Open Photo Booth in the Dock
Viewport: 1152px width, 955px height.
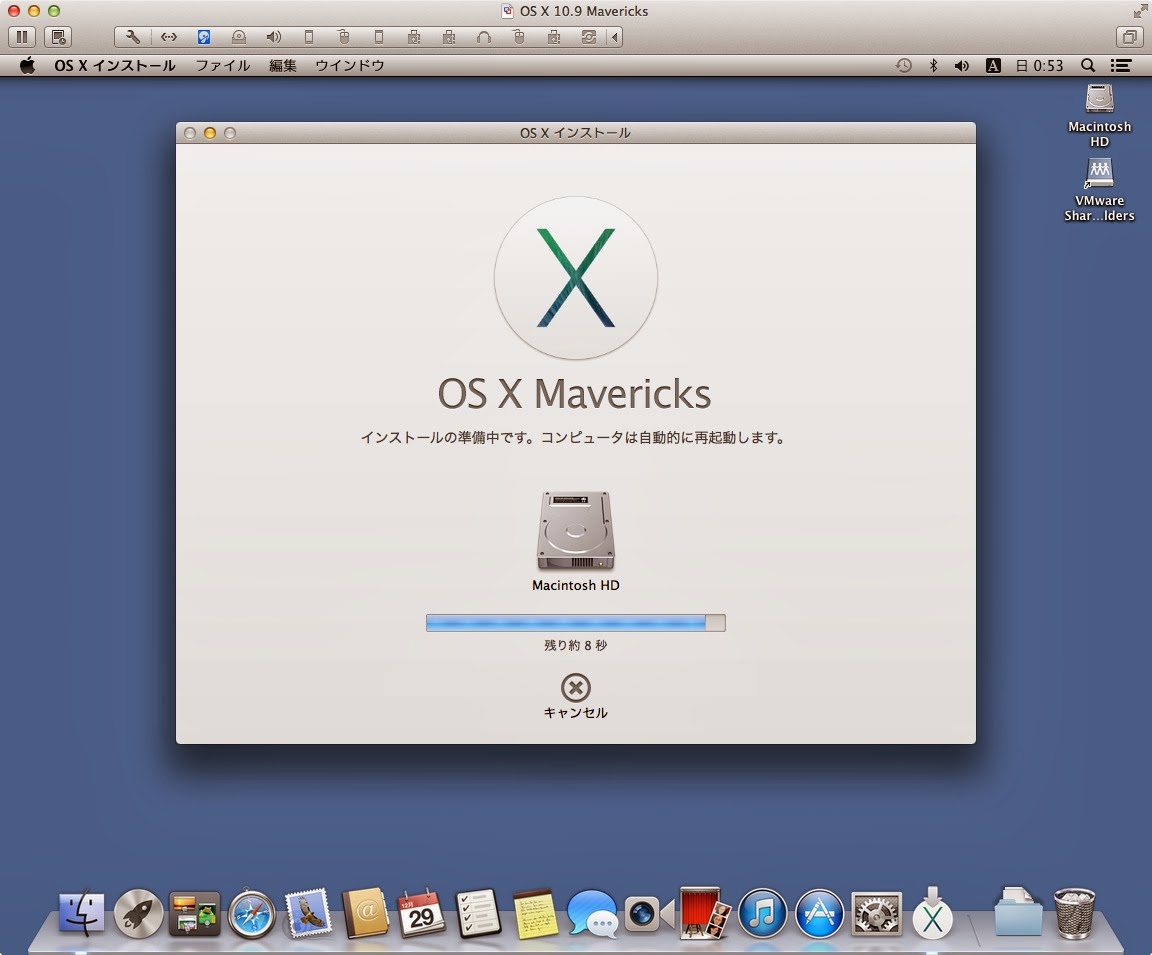[x=705, y=913]
